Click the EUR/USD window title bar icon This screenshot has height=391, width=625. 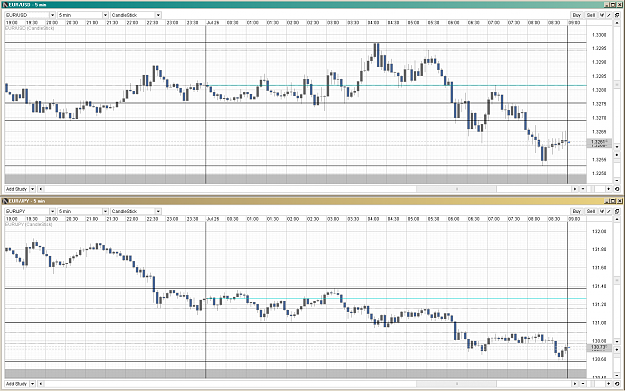point(5,4)
